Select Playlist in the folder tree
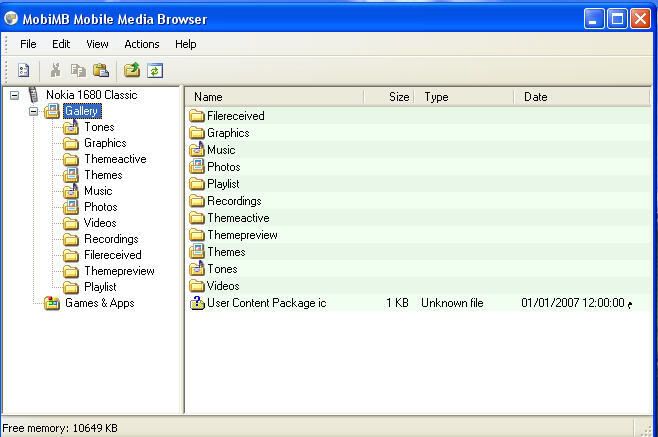 [100, 287]
